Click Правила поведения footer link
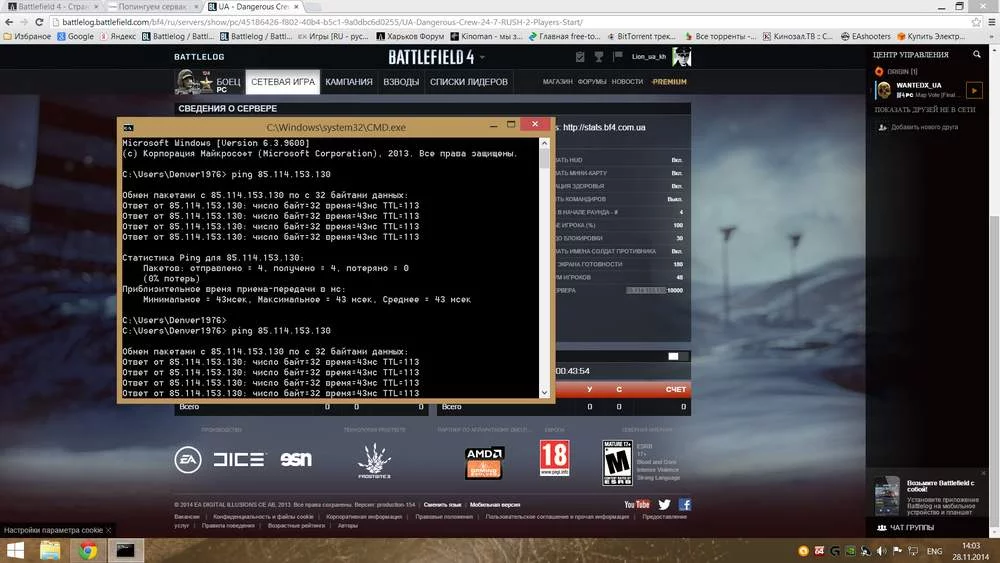Viewport: 1000px width, 563px height. point(228,525)
